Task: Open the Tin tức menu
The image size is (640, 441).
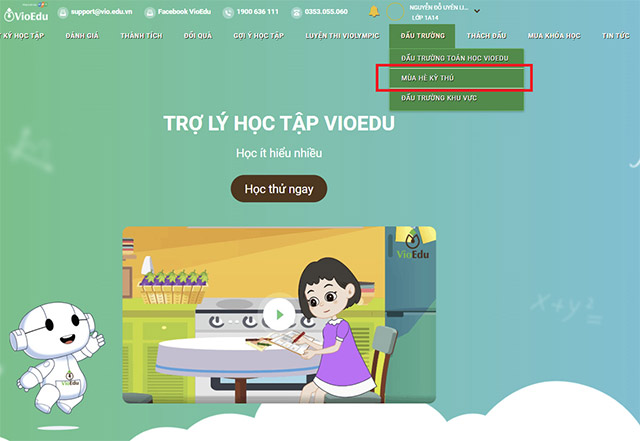Action: (616, 36)
